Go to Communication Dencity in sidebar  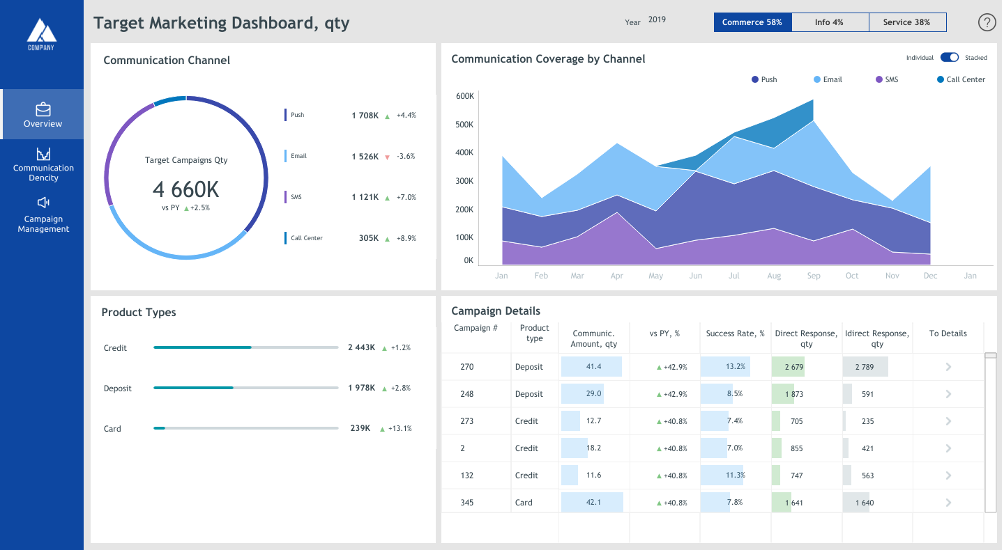(43, 165)
